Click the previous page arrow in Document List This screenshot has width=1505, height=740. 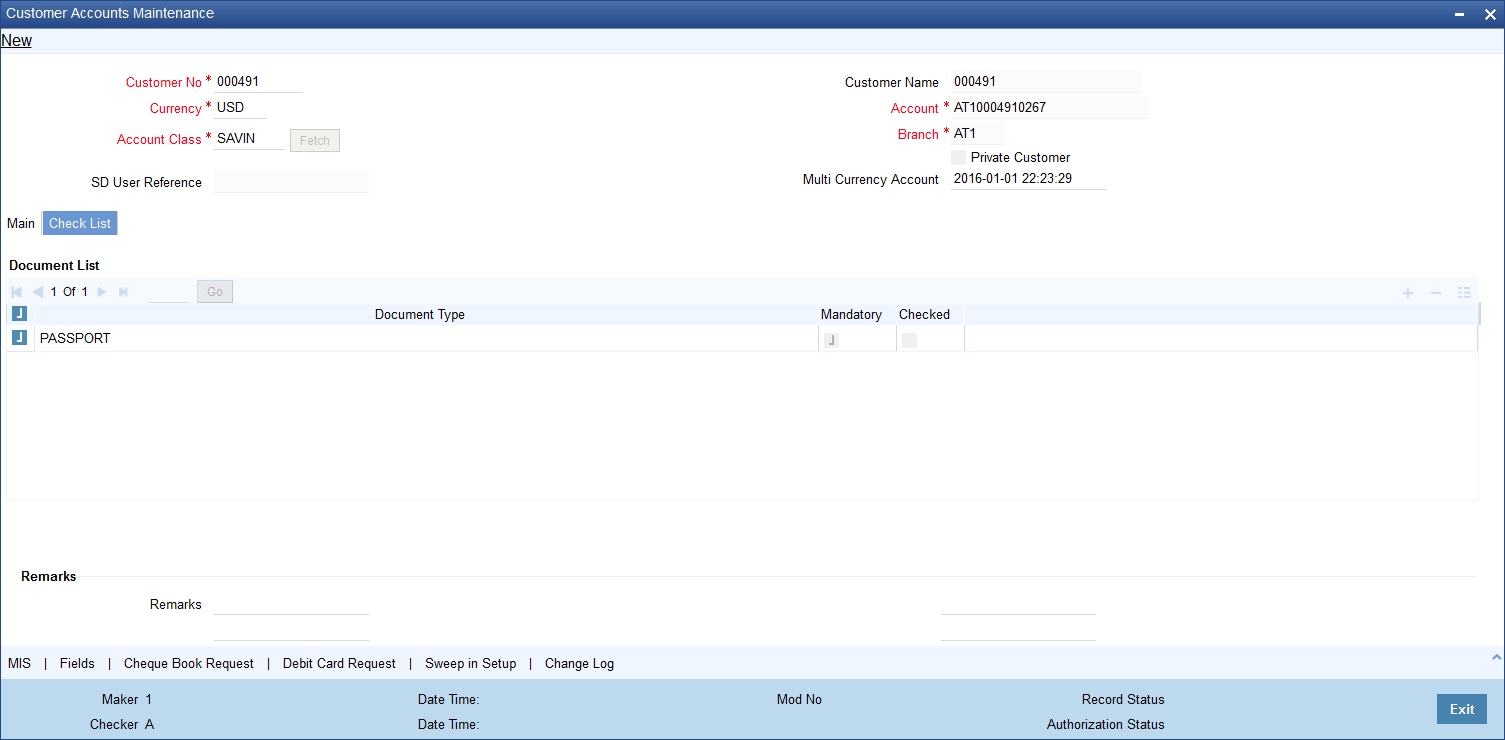pyautogui.click(x=37, y=291)
